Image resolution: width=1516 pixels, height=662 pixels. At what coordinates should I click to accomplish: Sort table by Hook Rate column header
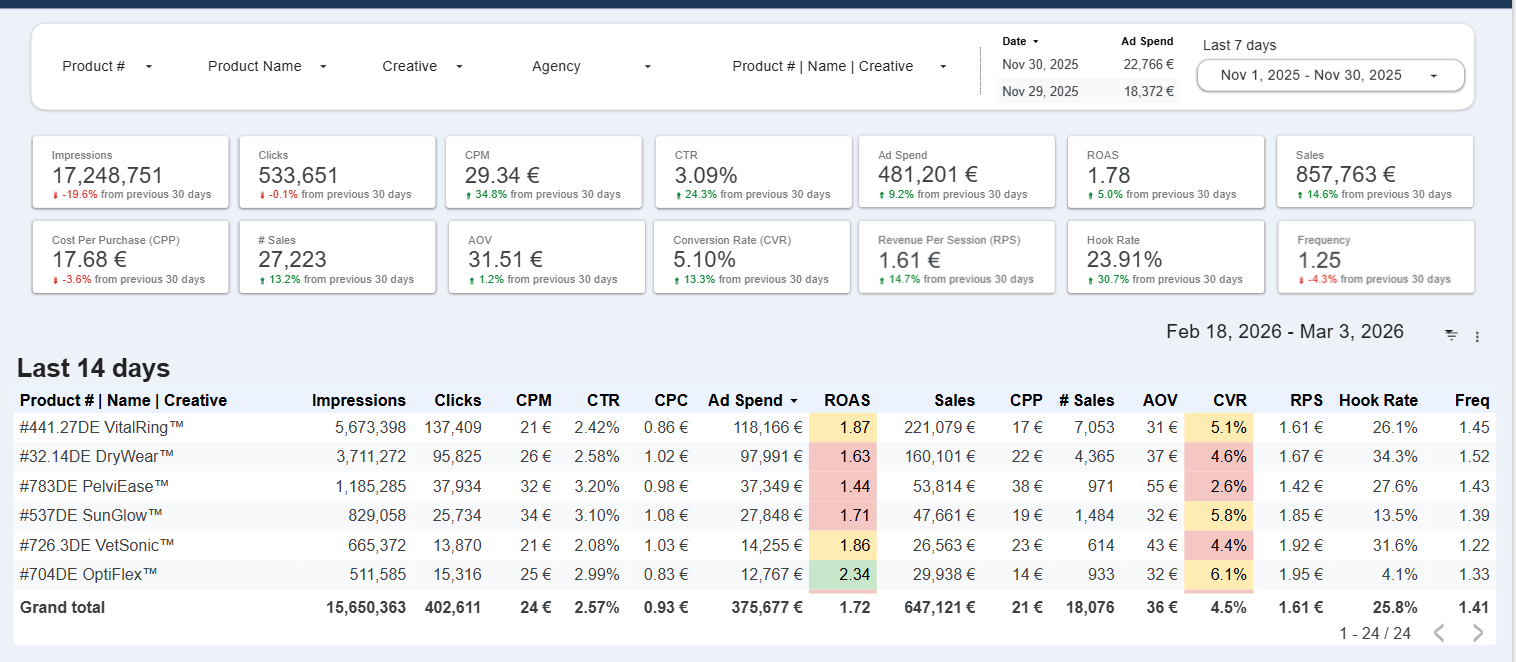point(1378,400)
